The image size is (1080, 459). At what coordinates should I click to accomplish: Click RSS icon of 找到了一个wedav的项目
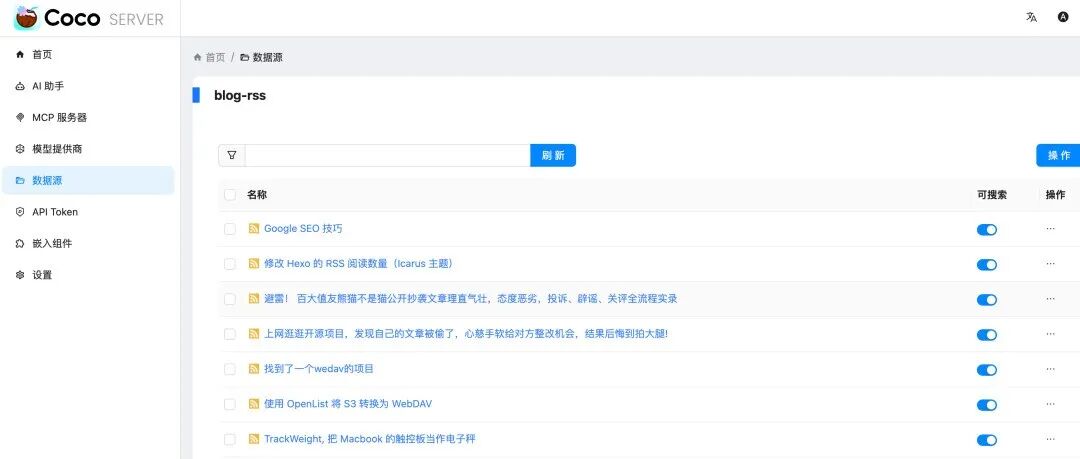[253, 369]
